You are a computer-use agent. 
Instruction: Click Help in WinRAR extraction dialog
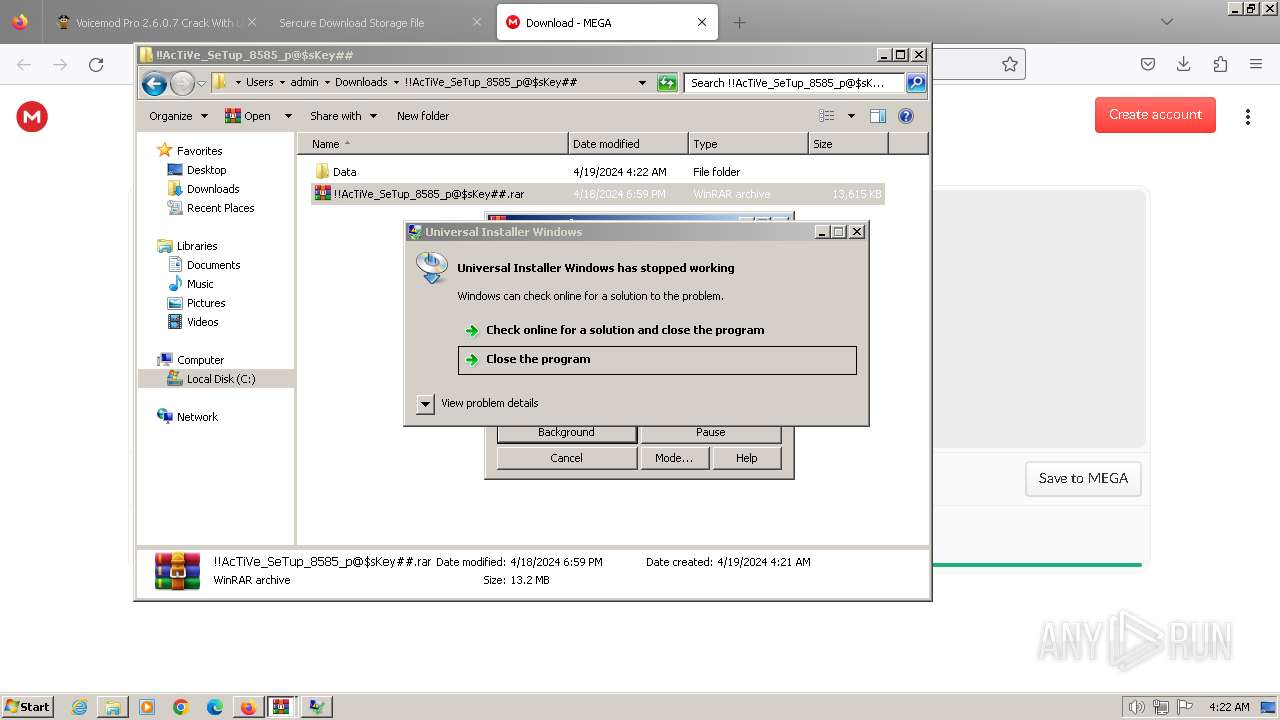pos(747,458)
